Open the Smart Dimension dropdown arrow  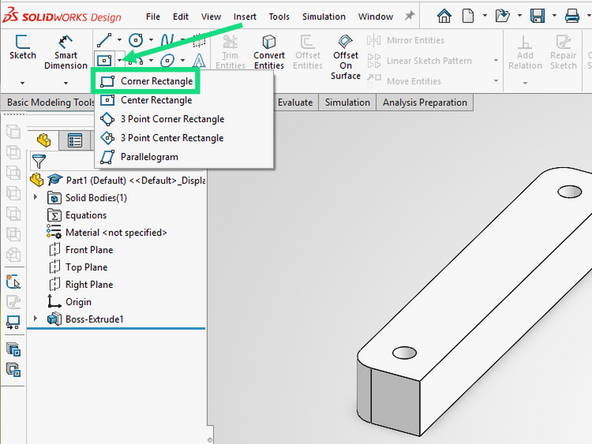tap(66, 83)
